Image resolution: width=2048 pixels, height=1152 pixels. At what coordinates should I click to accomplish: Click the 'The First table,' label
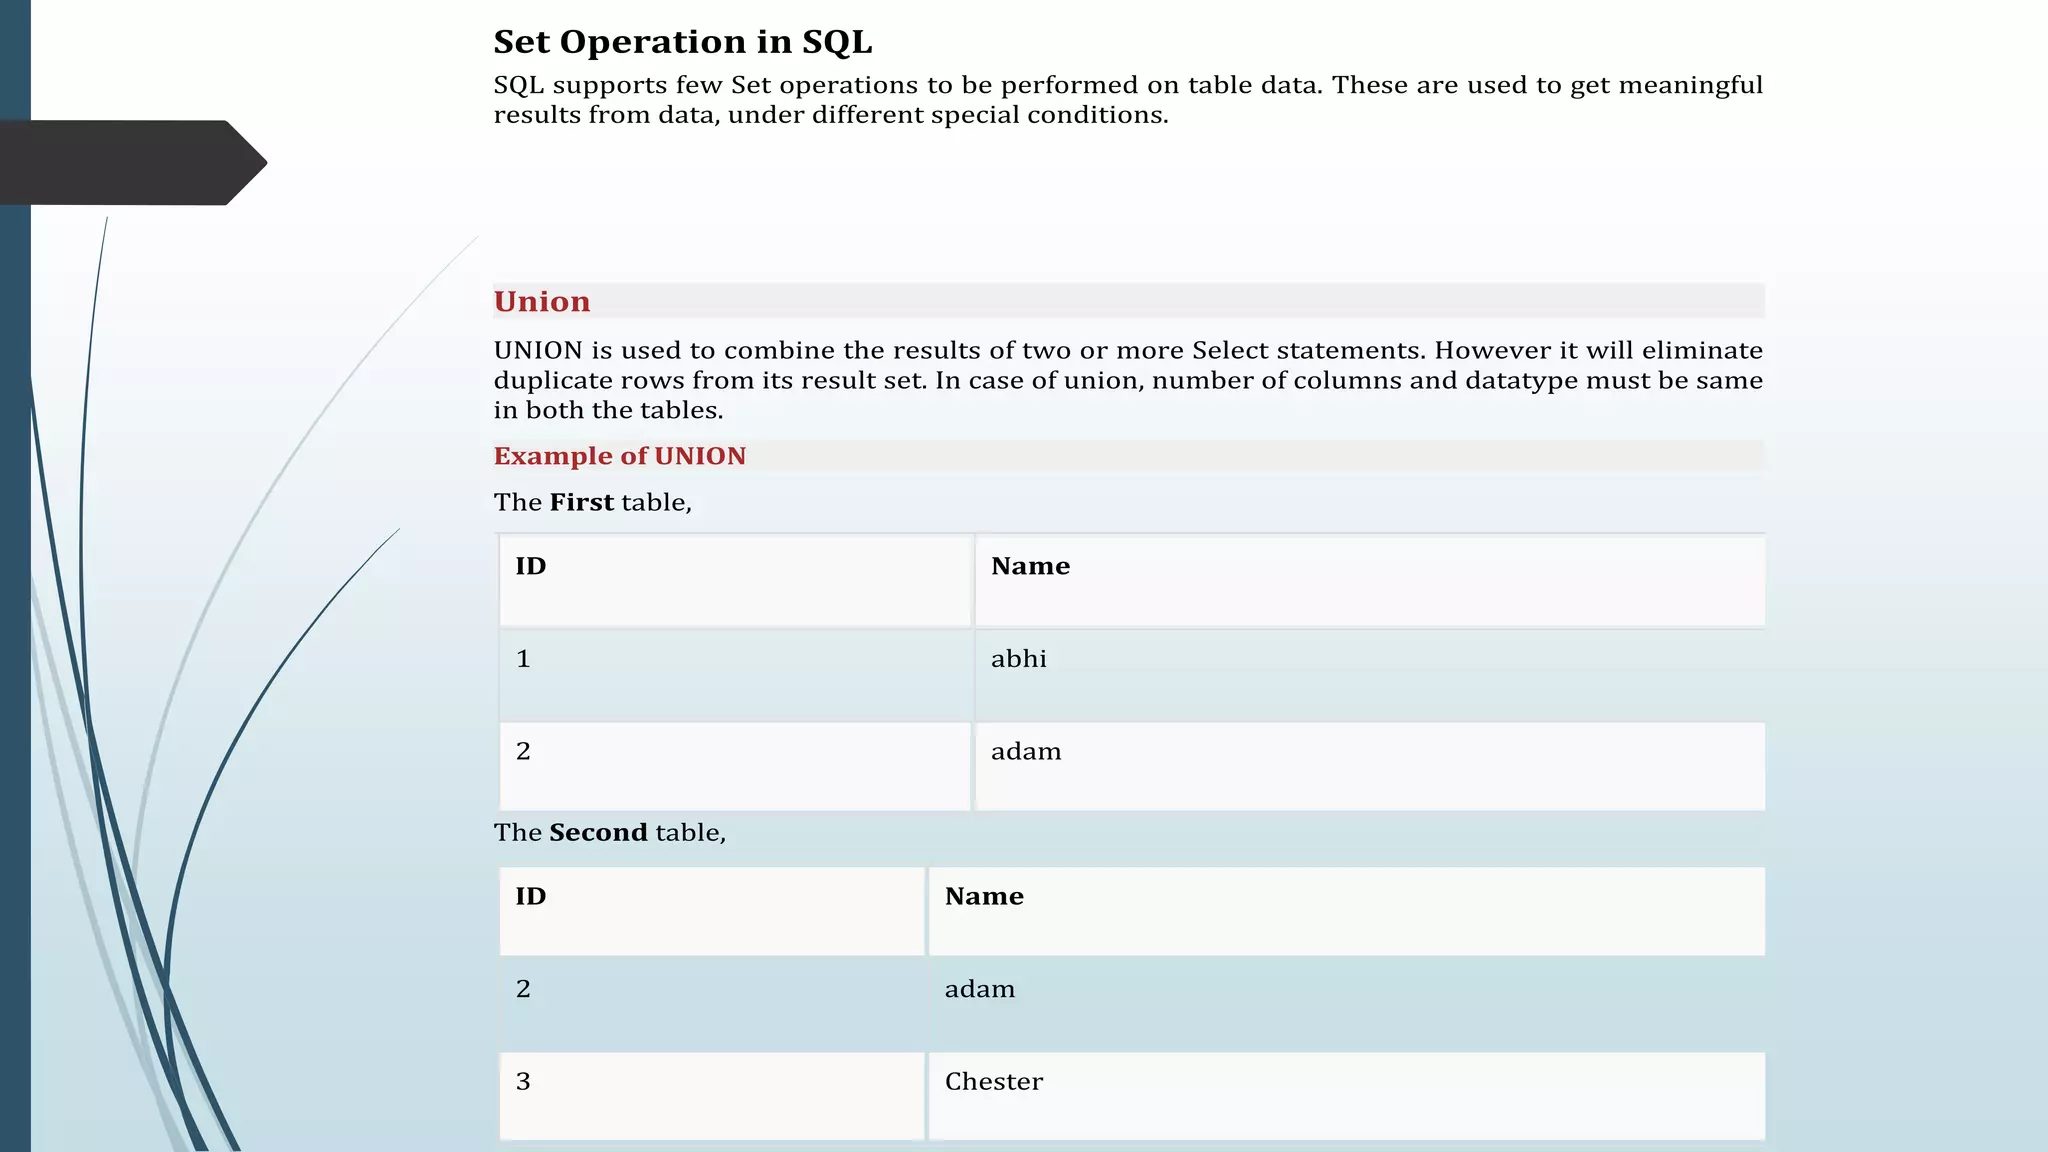[593, 502]
